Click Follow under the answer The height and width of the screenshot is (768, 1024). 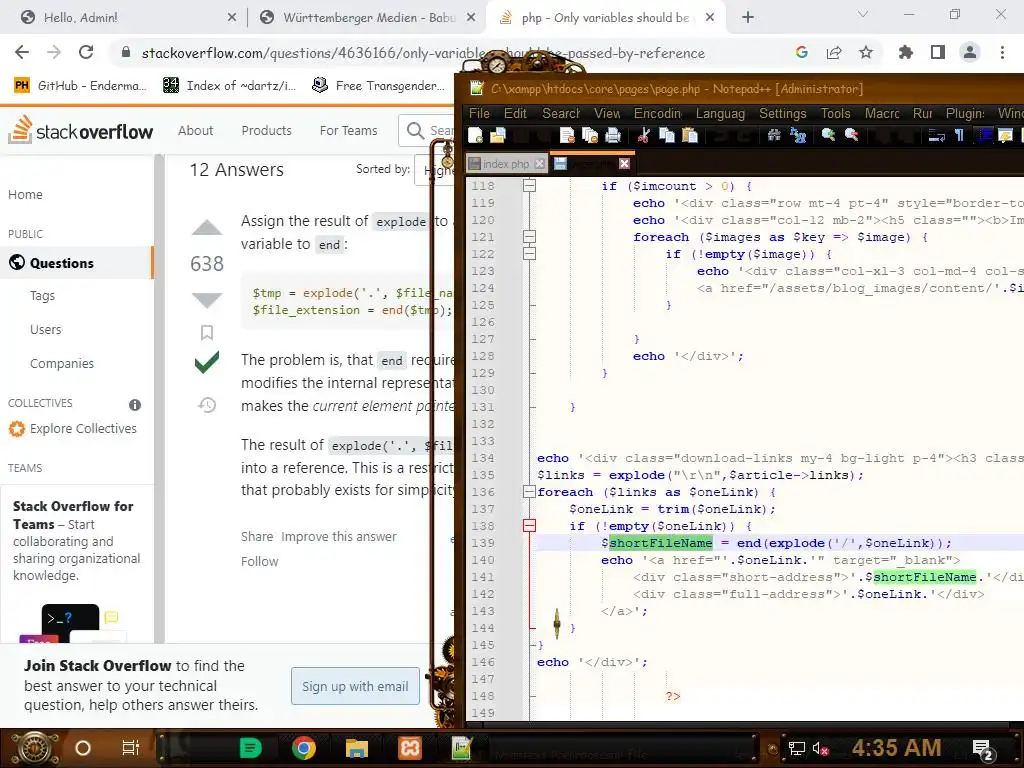click(x=259, y=562)
